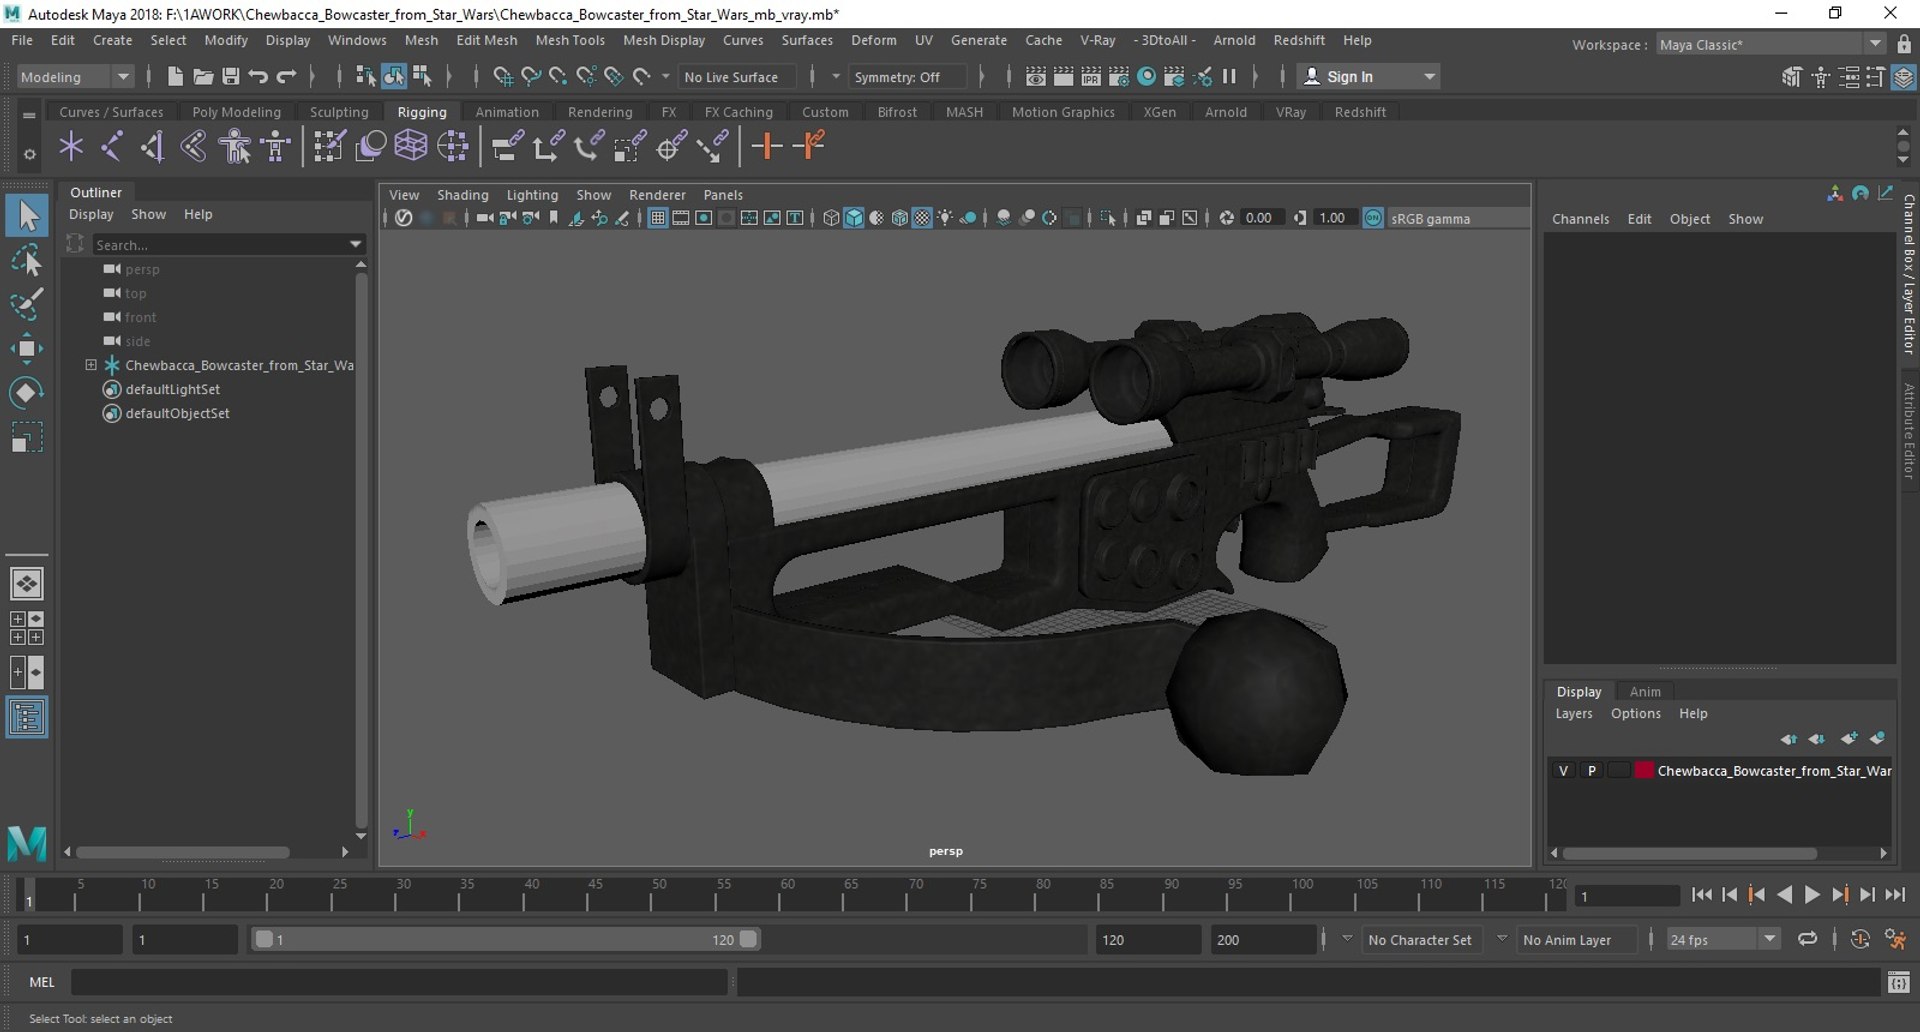The image size is (1920, 1032).
Task: Click the red layer color swatch
Action: pos(1644,770)
